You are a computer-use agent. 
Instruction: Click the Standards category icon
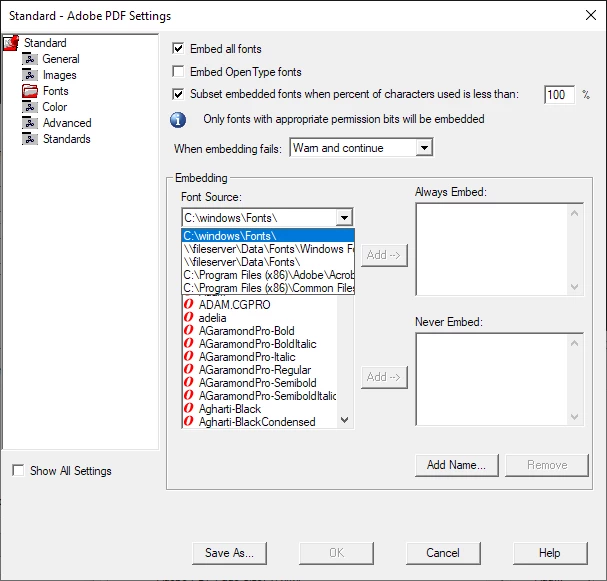pos(30,139)
